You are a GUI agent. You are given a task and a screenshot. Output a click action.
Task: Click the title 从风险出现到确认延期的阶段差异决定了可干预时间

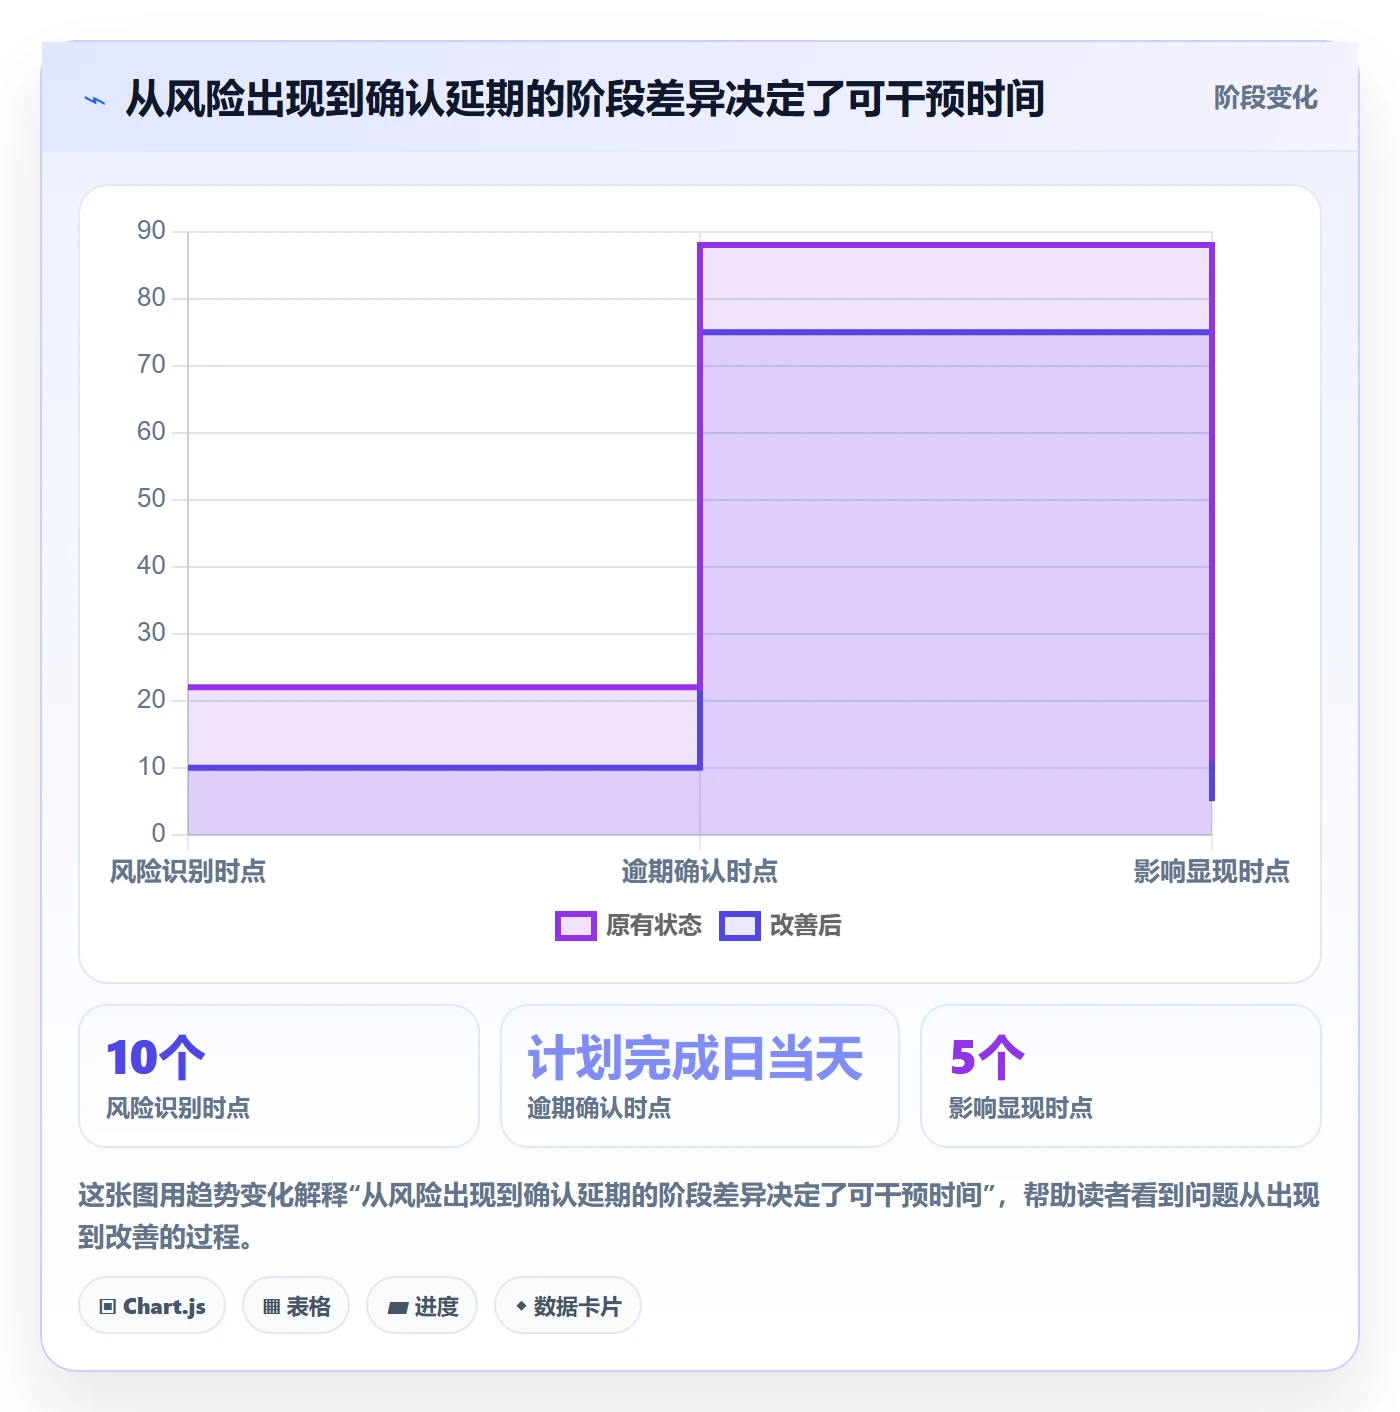(x=585, y=99)
